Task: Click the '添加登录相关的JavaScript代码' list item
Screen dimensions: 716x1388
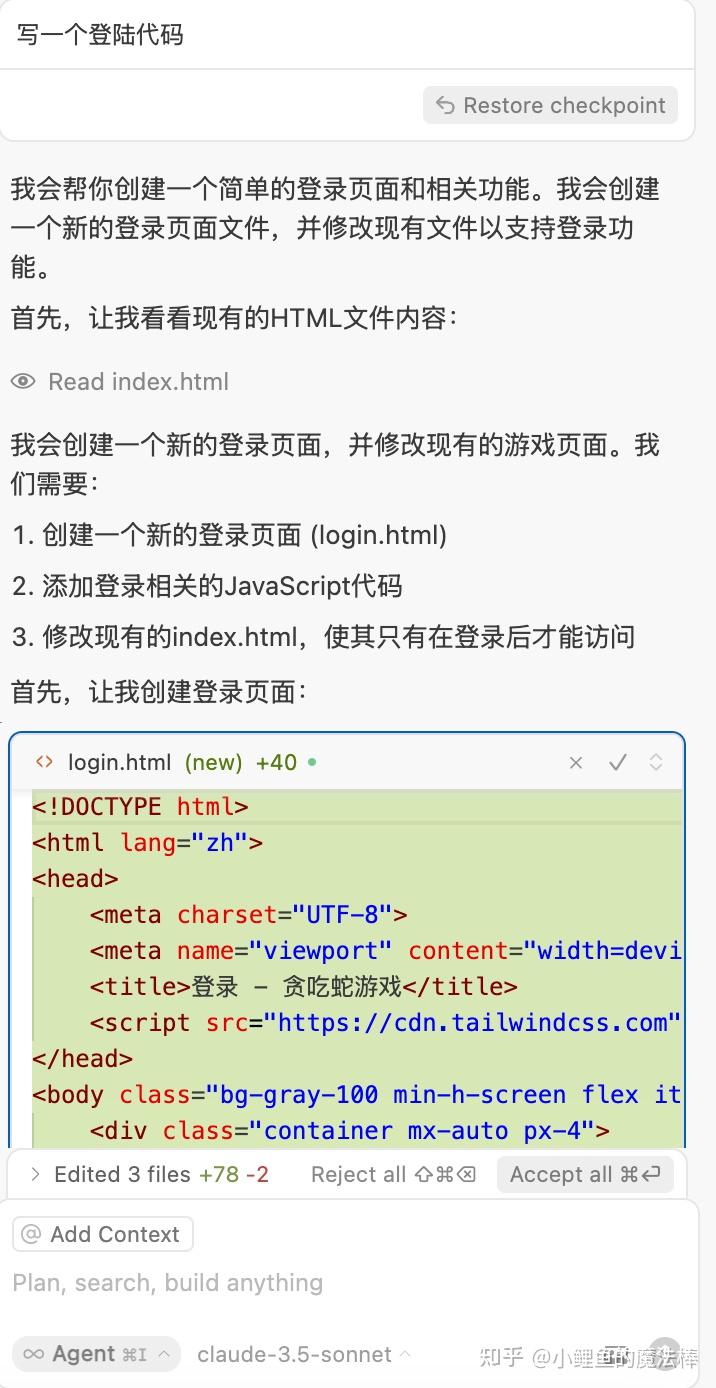Action: [x=207, y=585]
